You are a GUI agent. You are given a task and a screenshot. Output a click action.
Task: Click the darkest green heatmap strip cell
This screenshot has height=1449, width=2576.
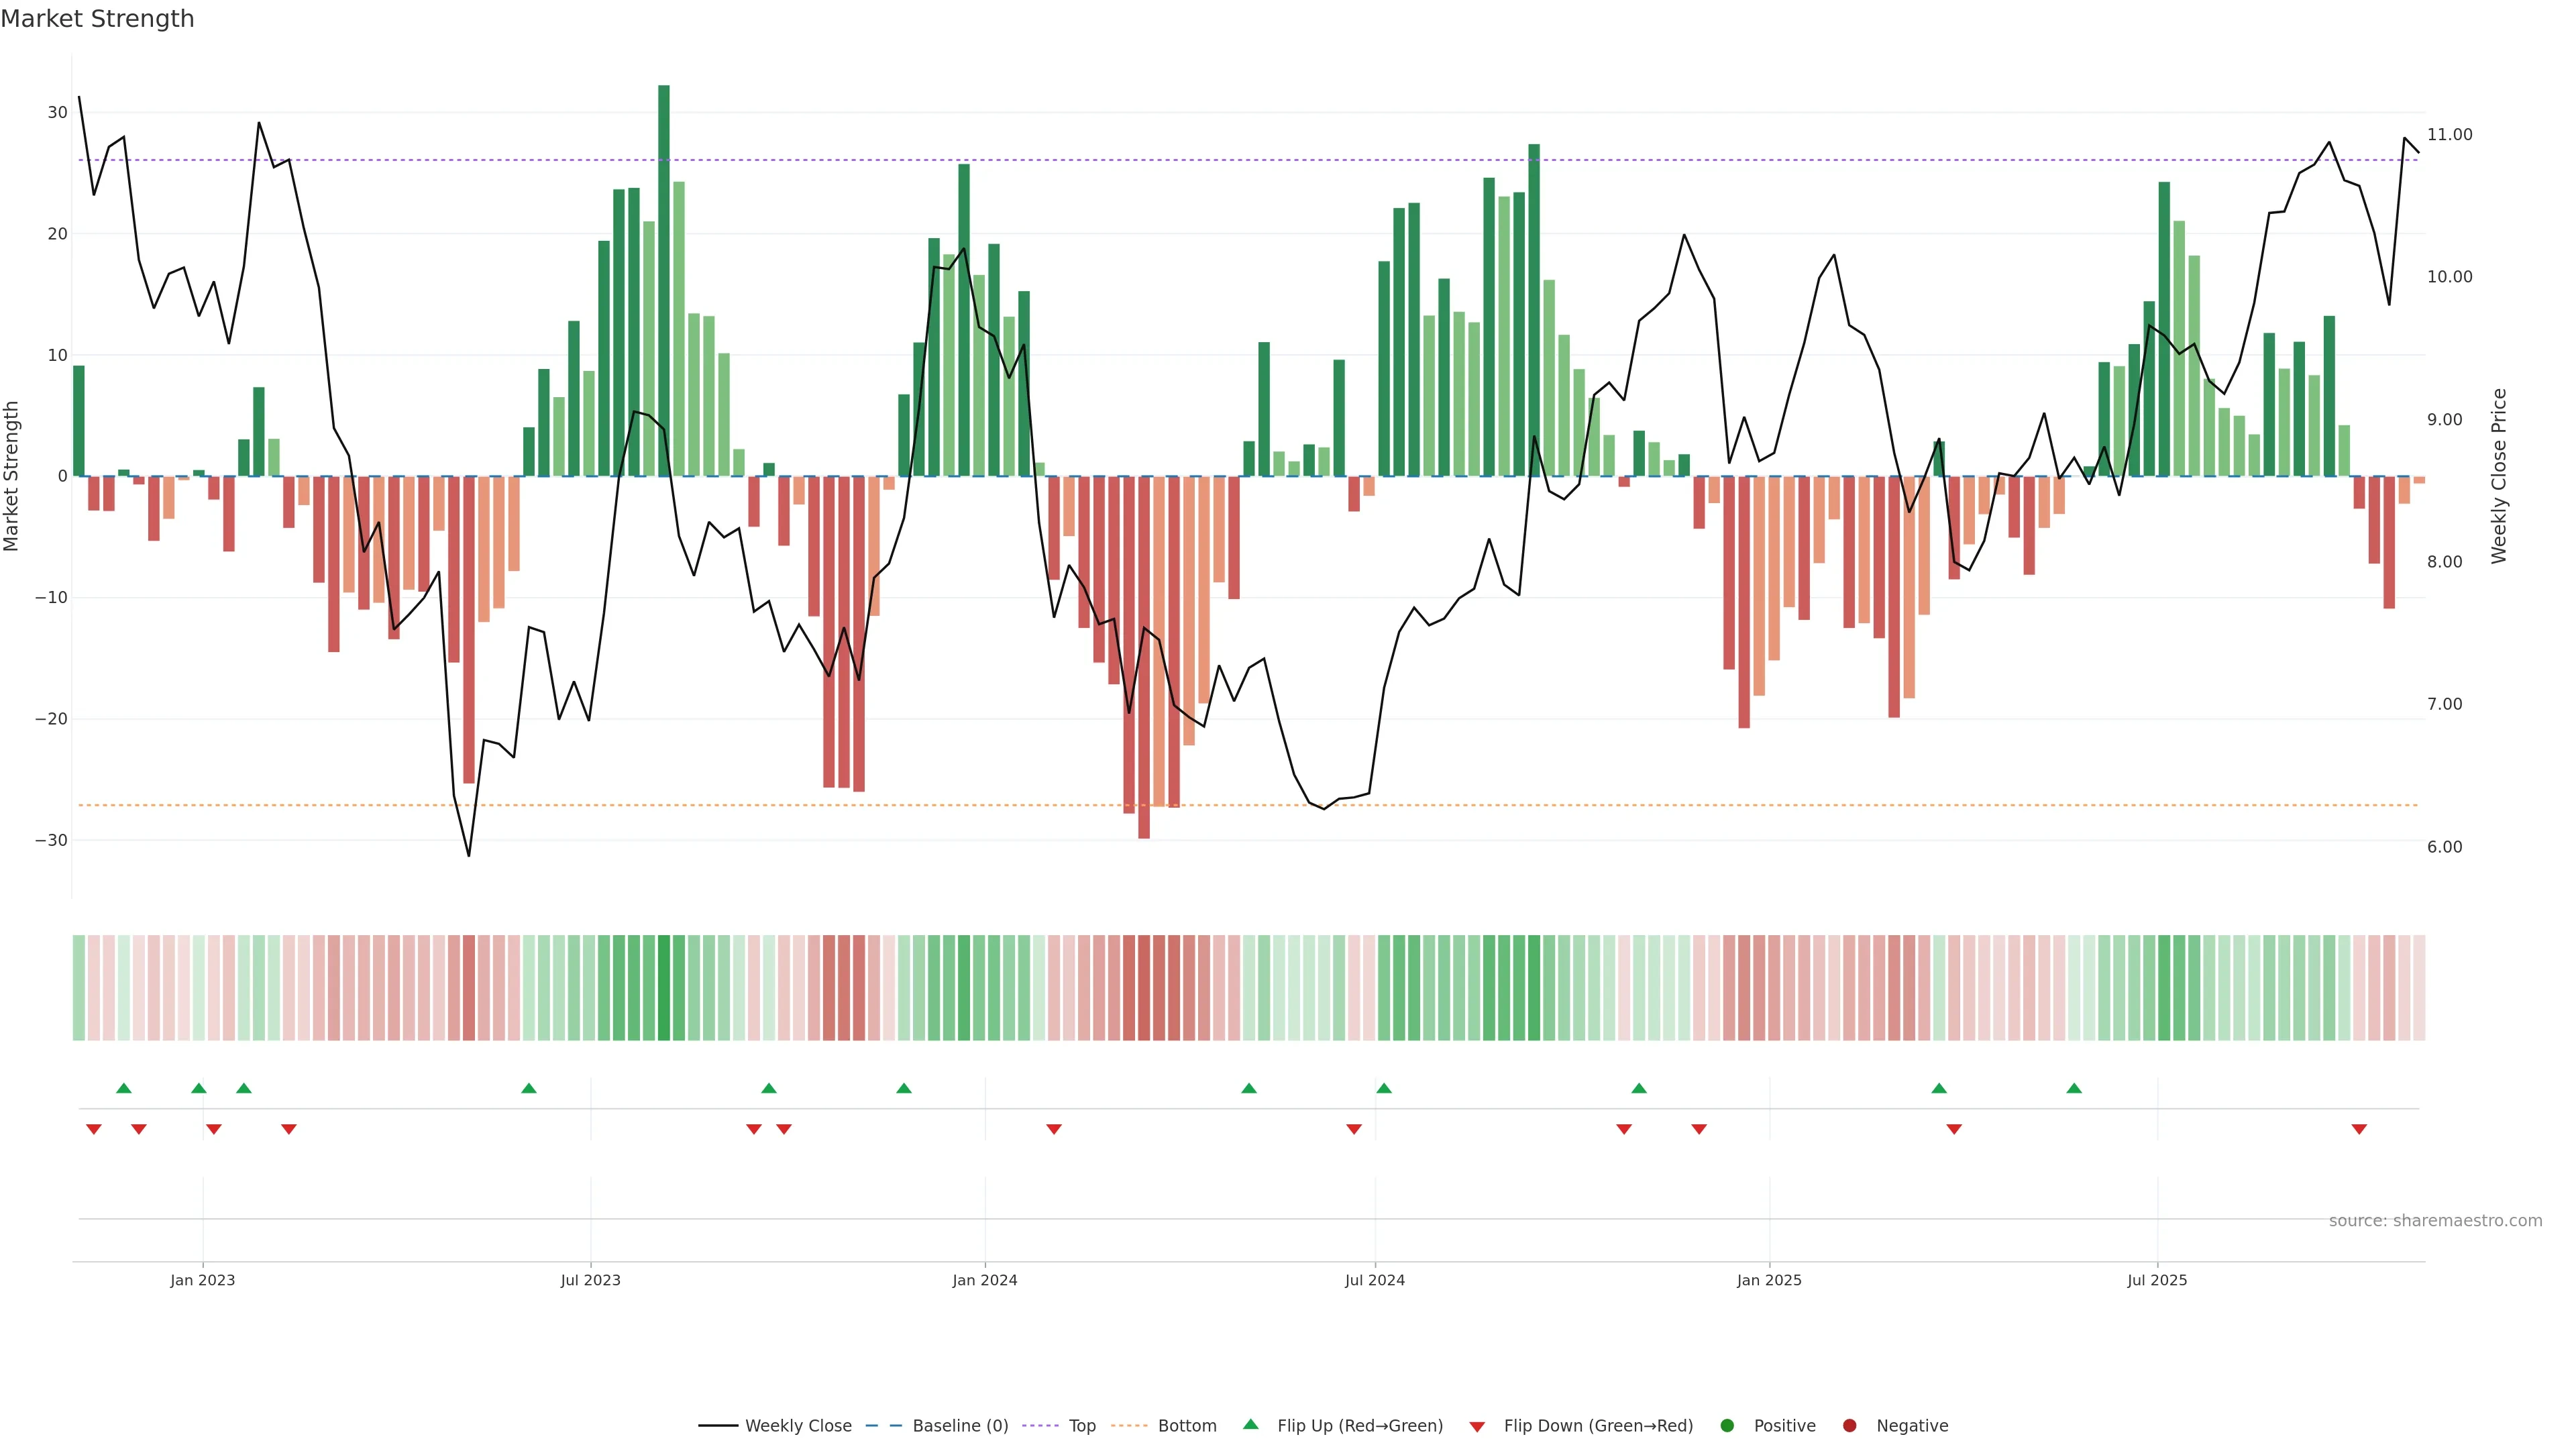[x=664, y=987]
